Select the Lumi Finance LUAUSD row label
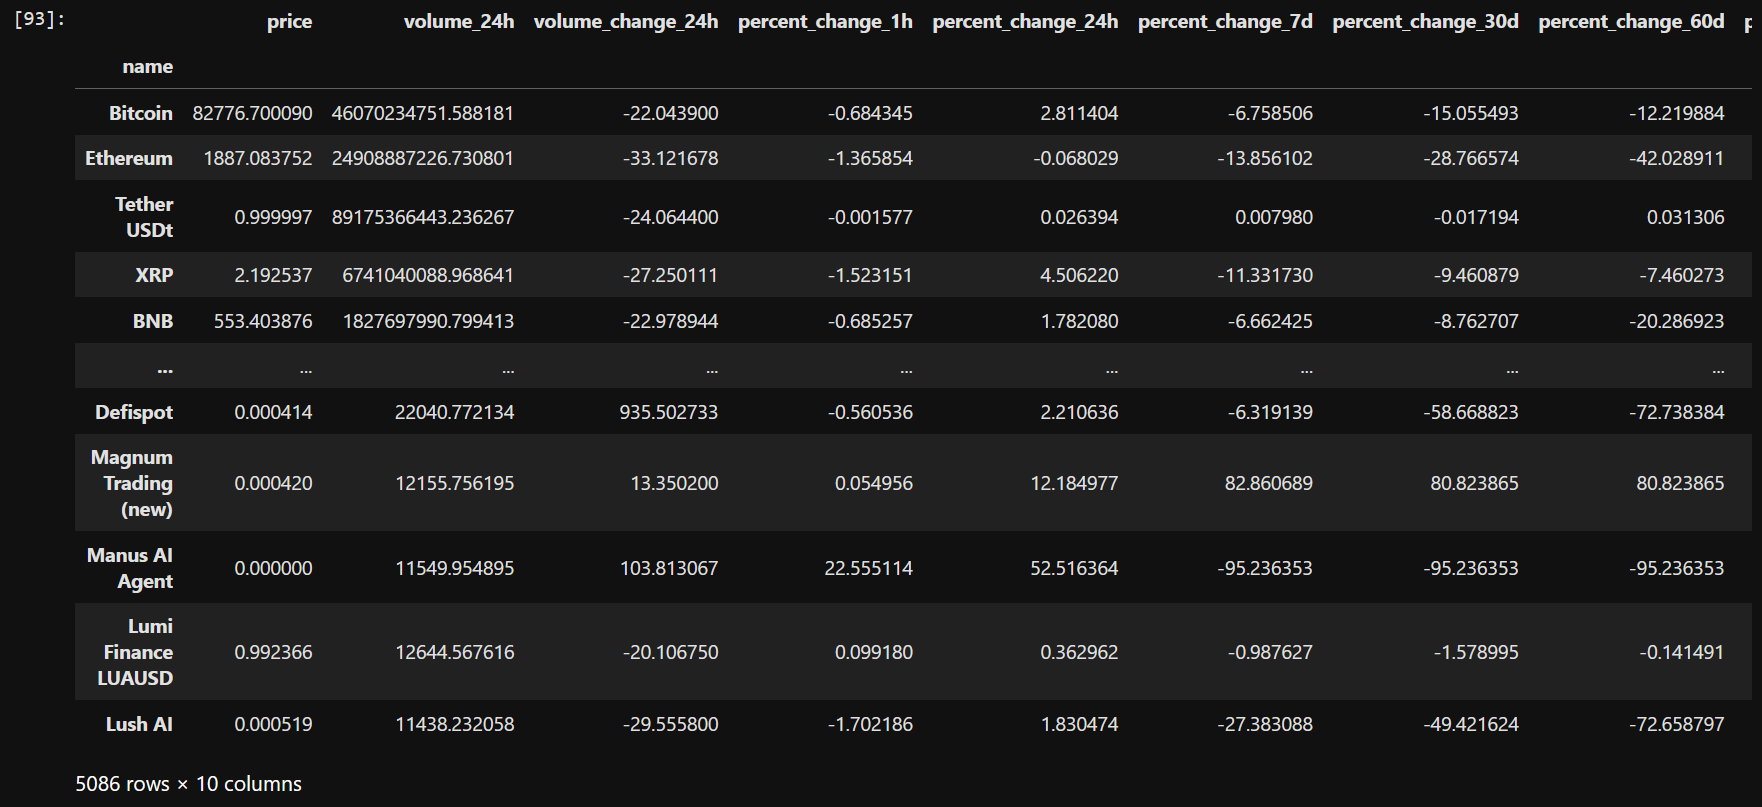Viewport: 1762px width, 807px height. pos(136,652)
